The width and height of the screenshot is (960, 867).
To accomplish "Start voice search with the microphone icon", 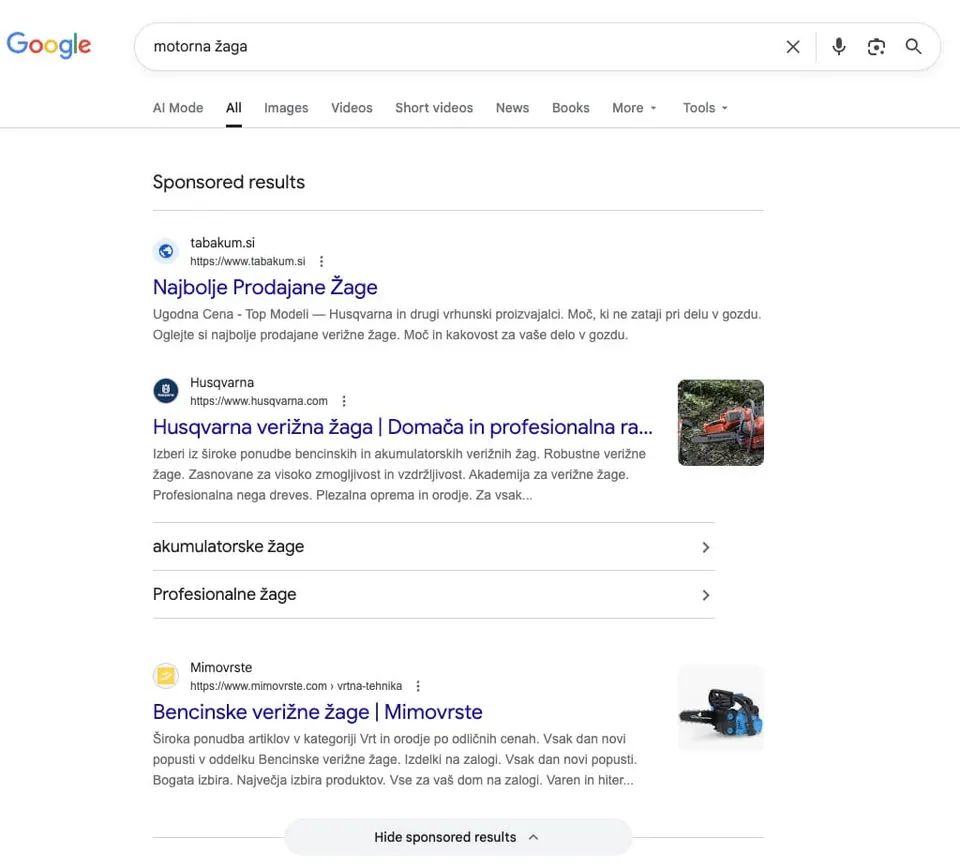I will click(839, 47).
